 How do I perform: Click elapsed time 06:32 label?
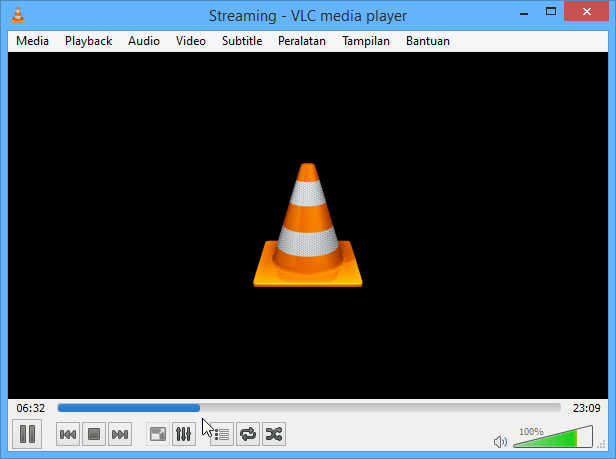31,408
